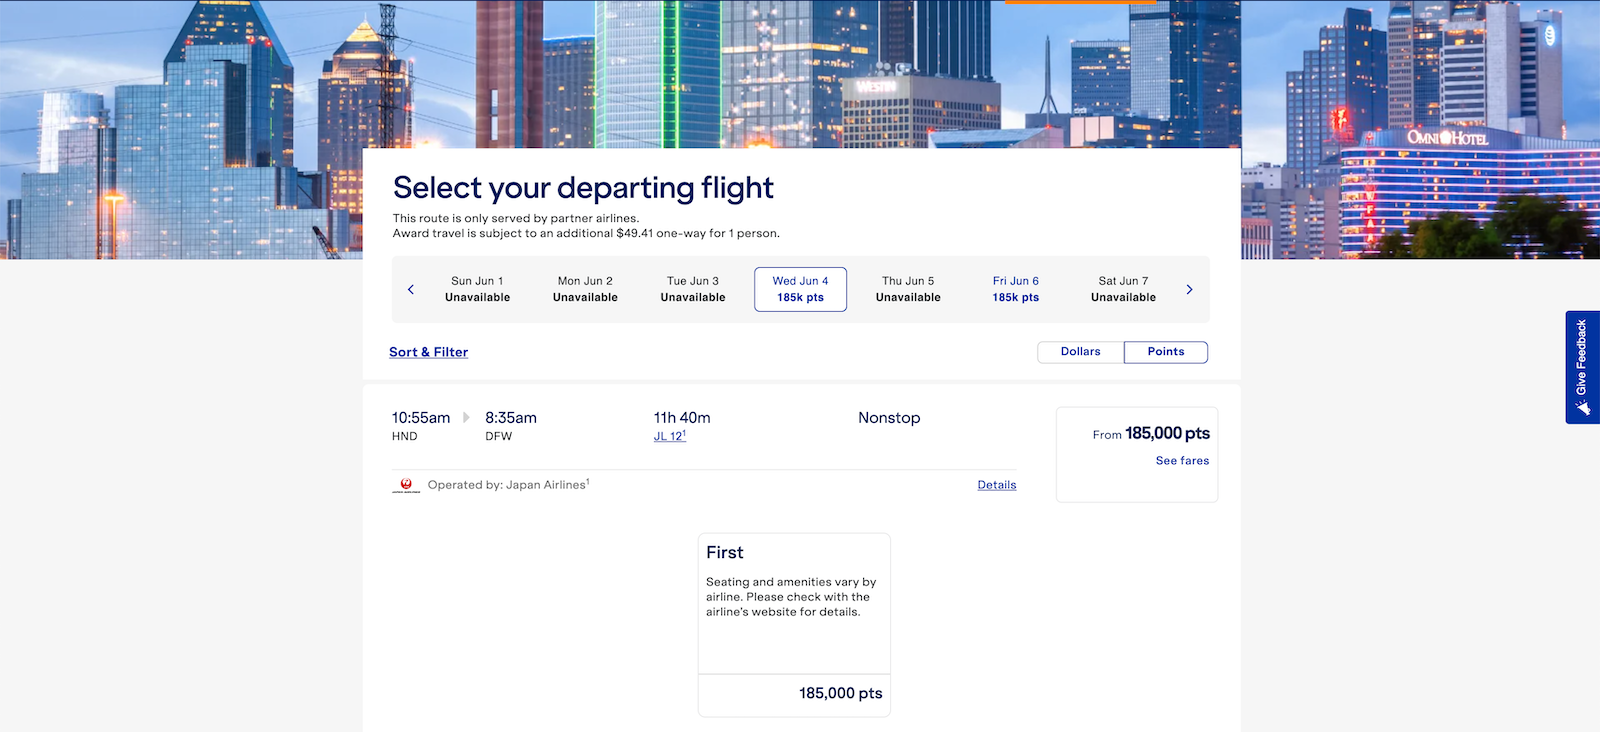Click the arrow between departure and arrival times
Viewport: 1600px width, 732px height.
tap(467, 418)
